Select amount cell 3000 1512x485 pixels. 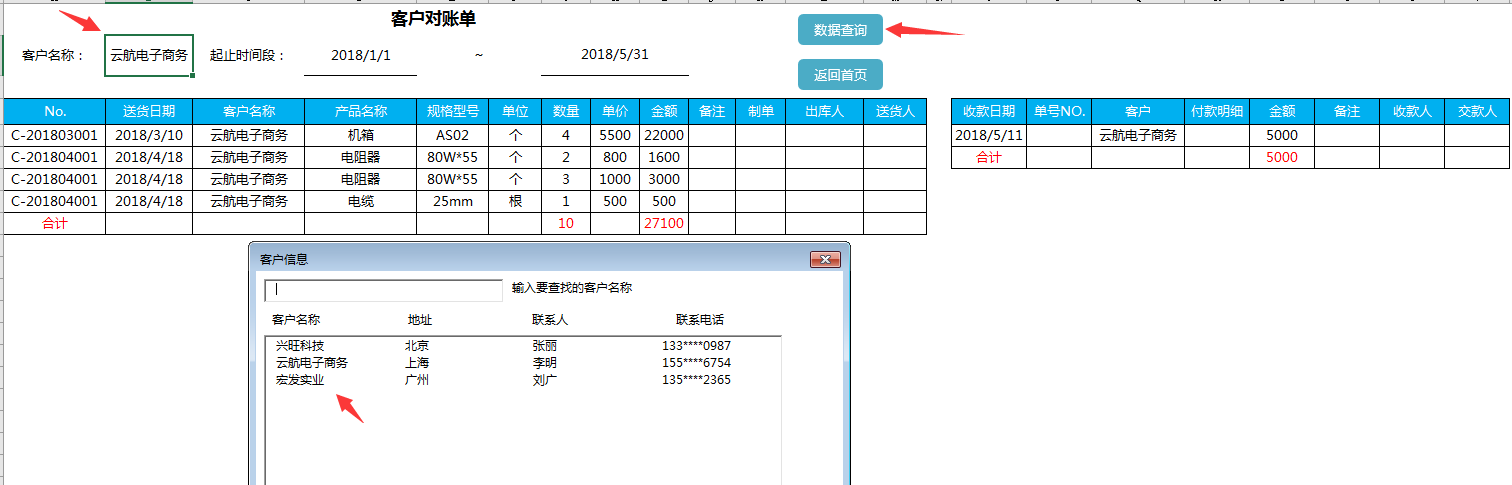(664, 179)
